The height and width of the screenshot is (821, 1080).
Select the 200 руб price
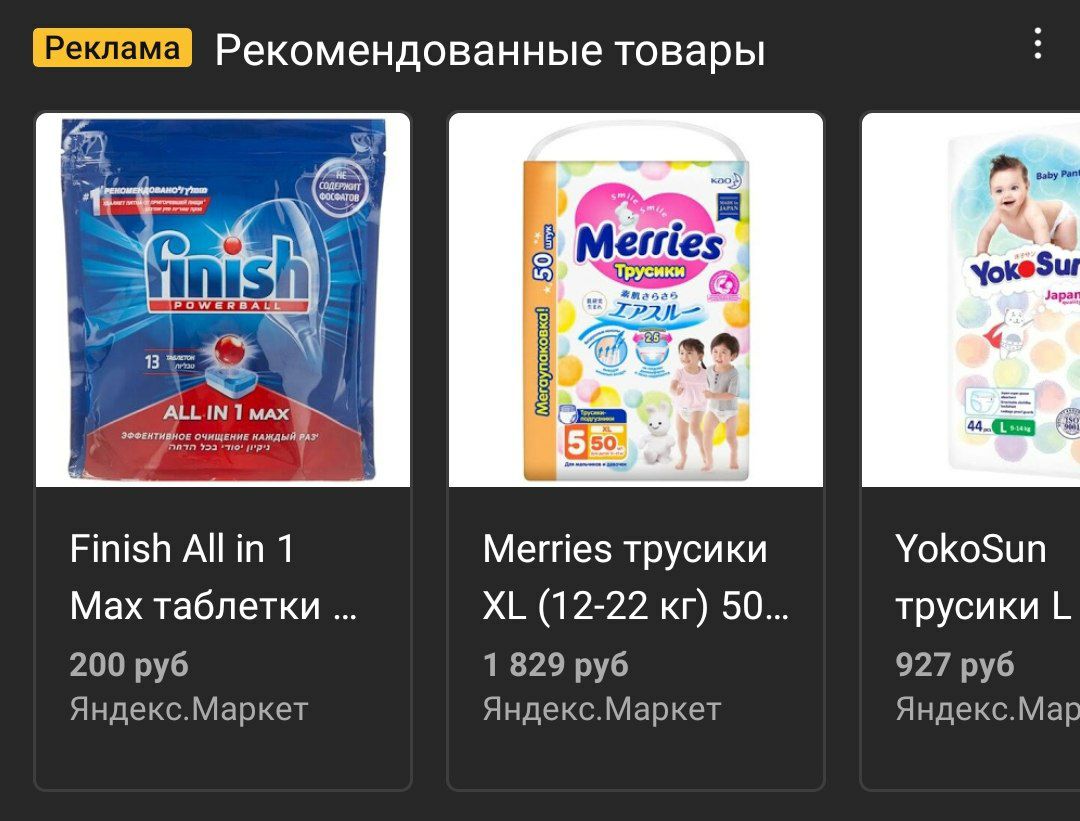point(129,665)
